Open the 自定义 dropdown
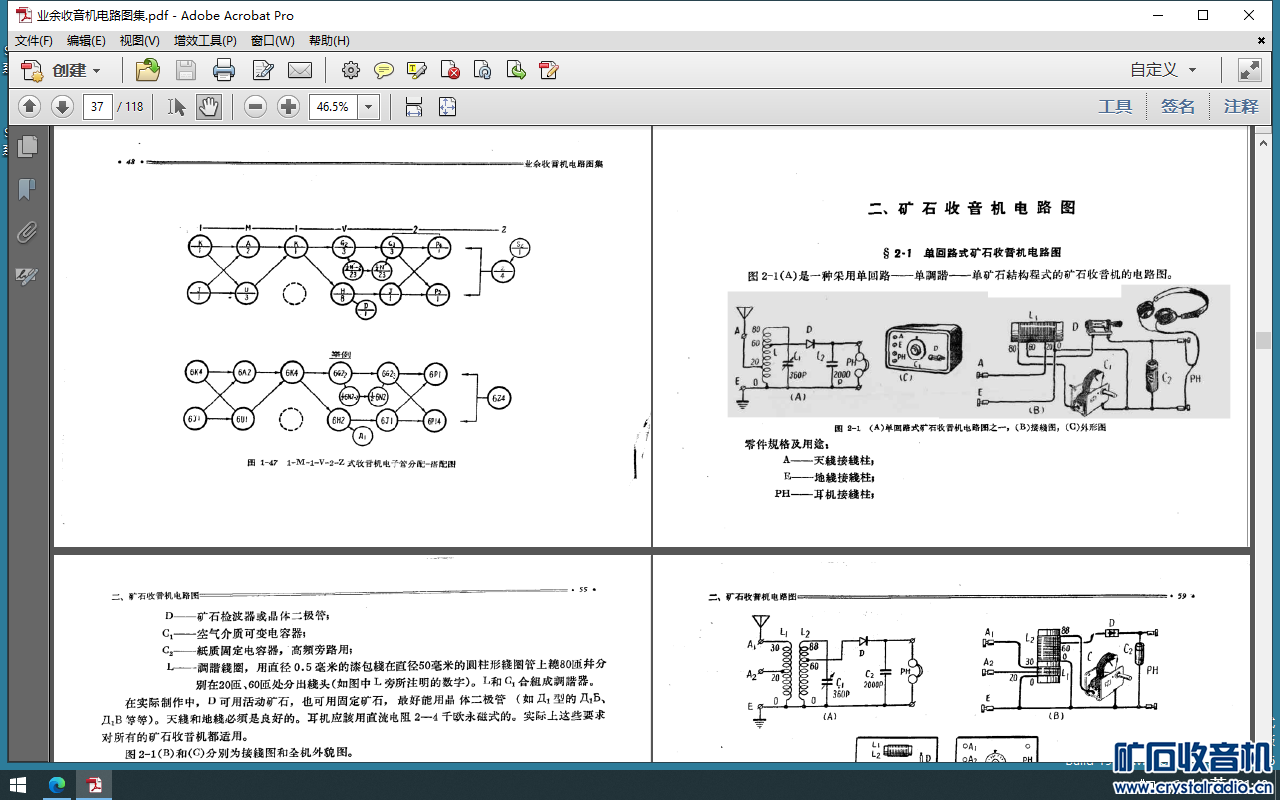The height and width of the screenshot is (800, 1280). point(1163,70)
